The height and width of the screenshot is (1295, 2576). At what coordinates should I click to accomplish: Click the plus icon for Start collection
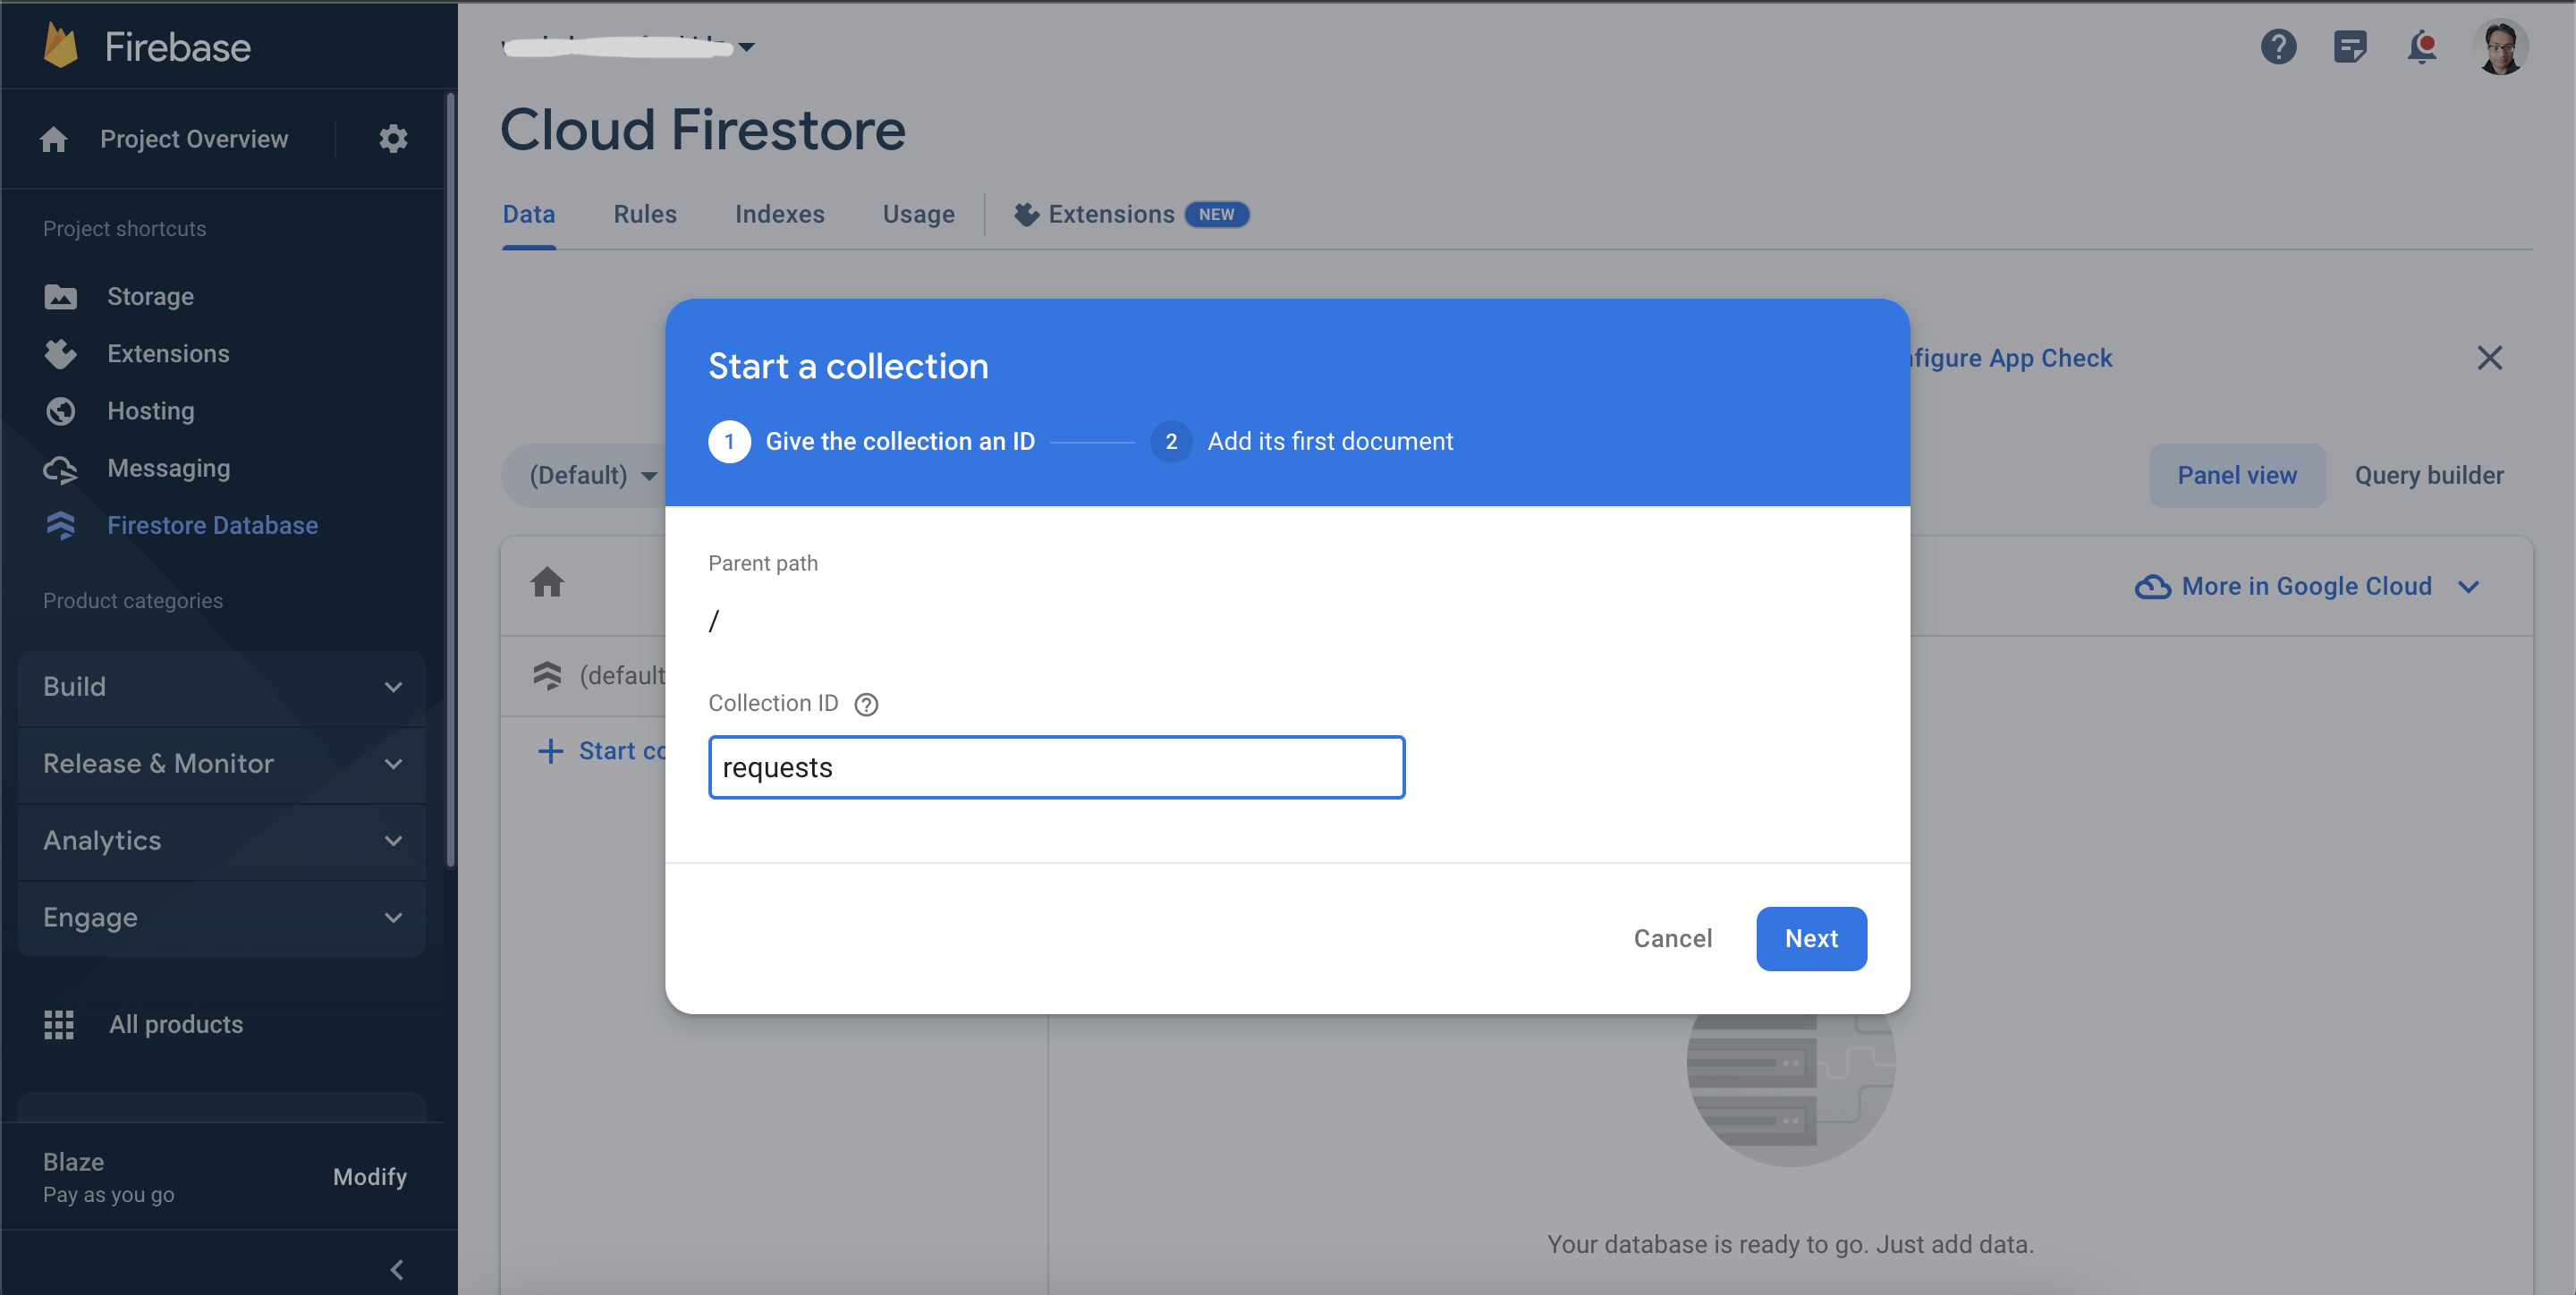[550, 751]
